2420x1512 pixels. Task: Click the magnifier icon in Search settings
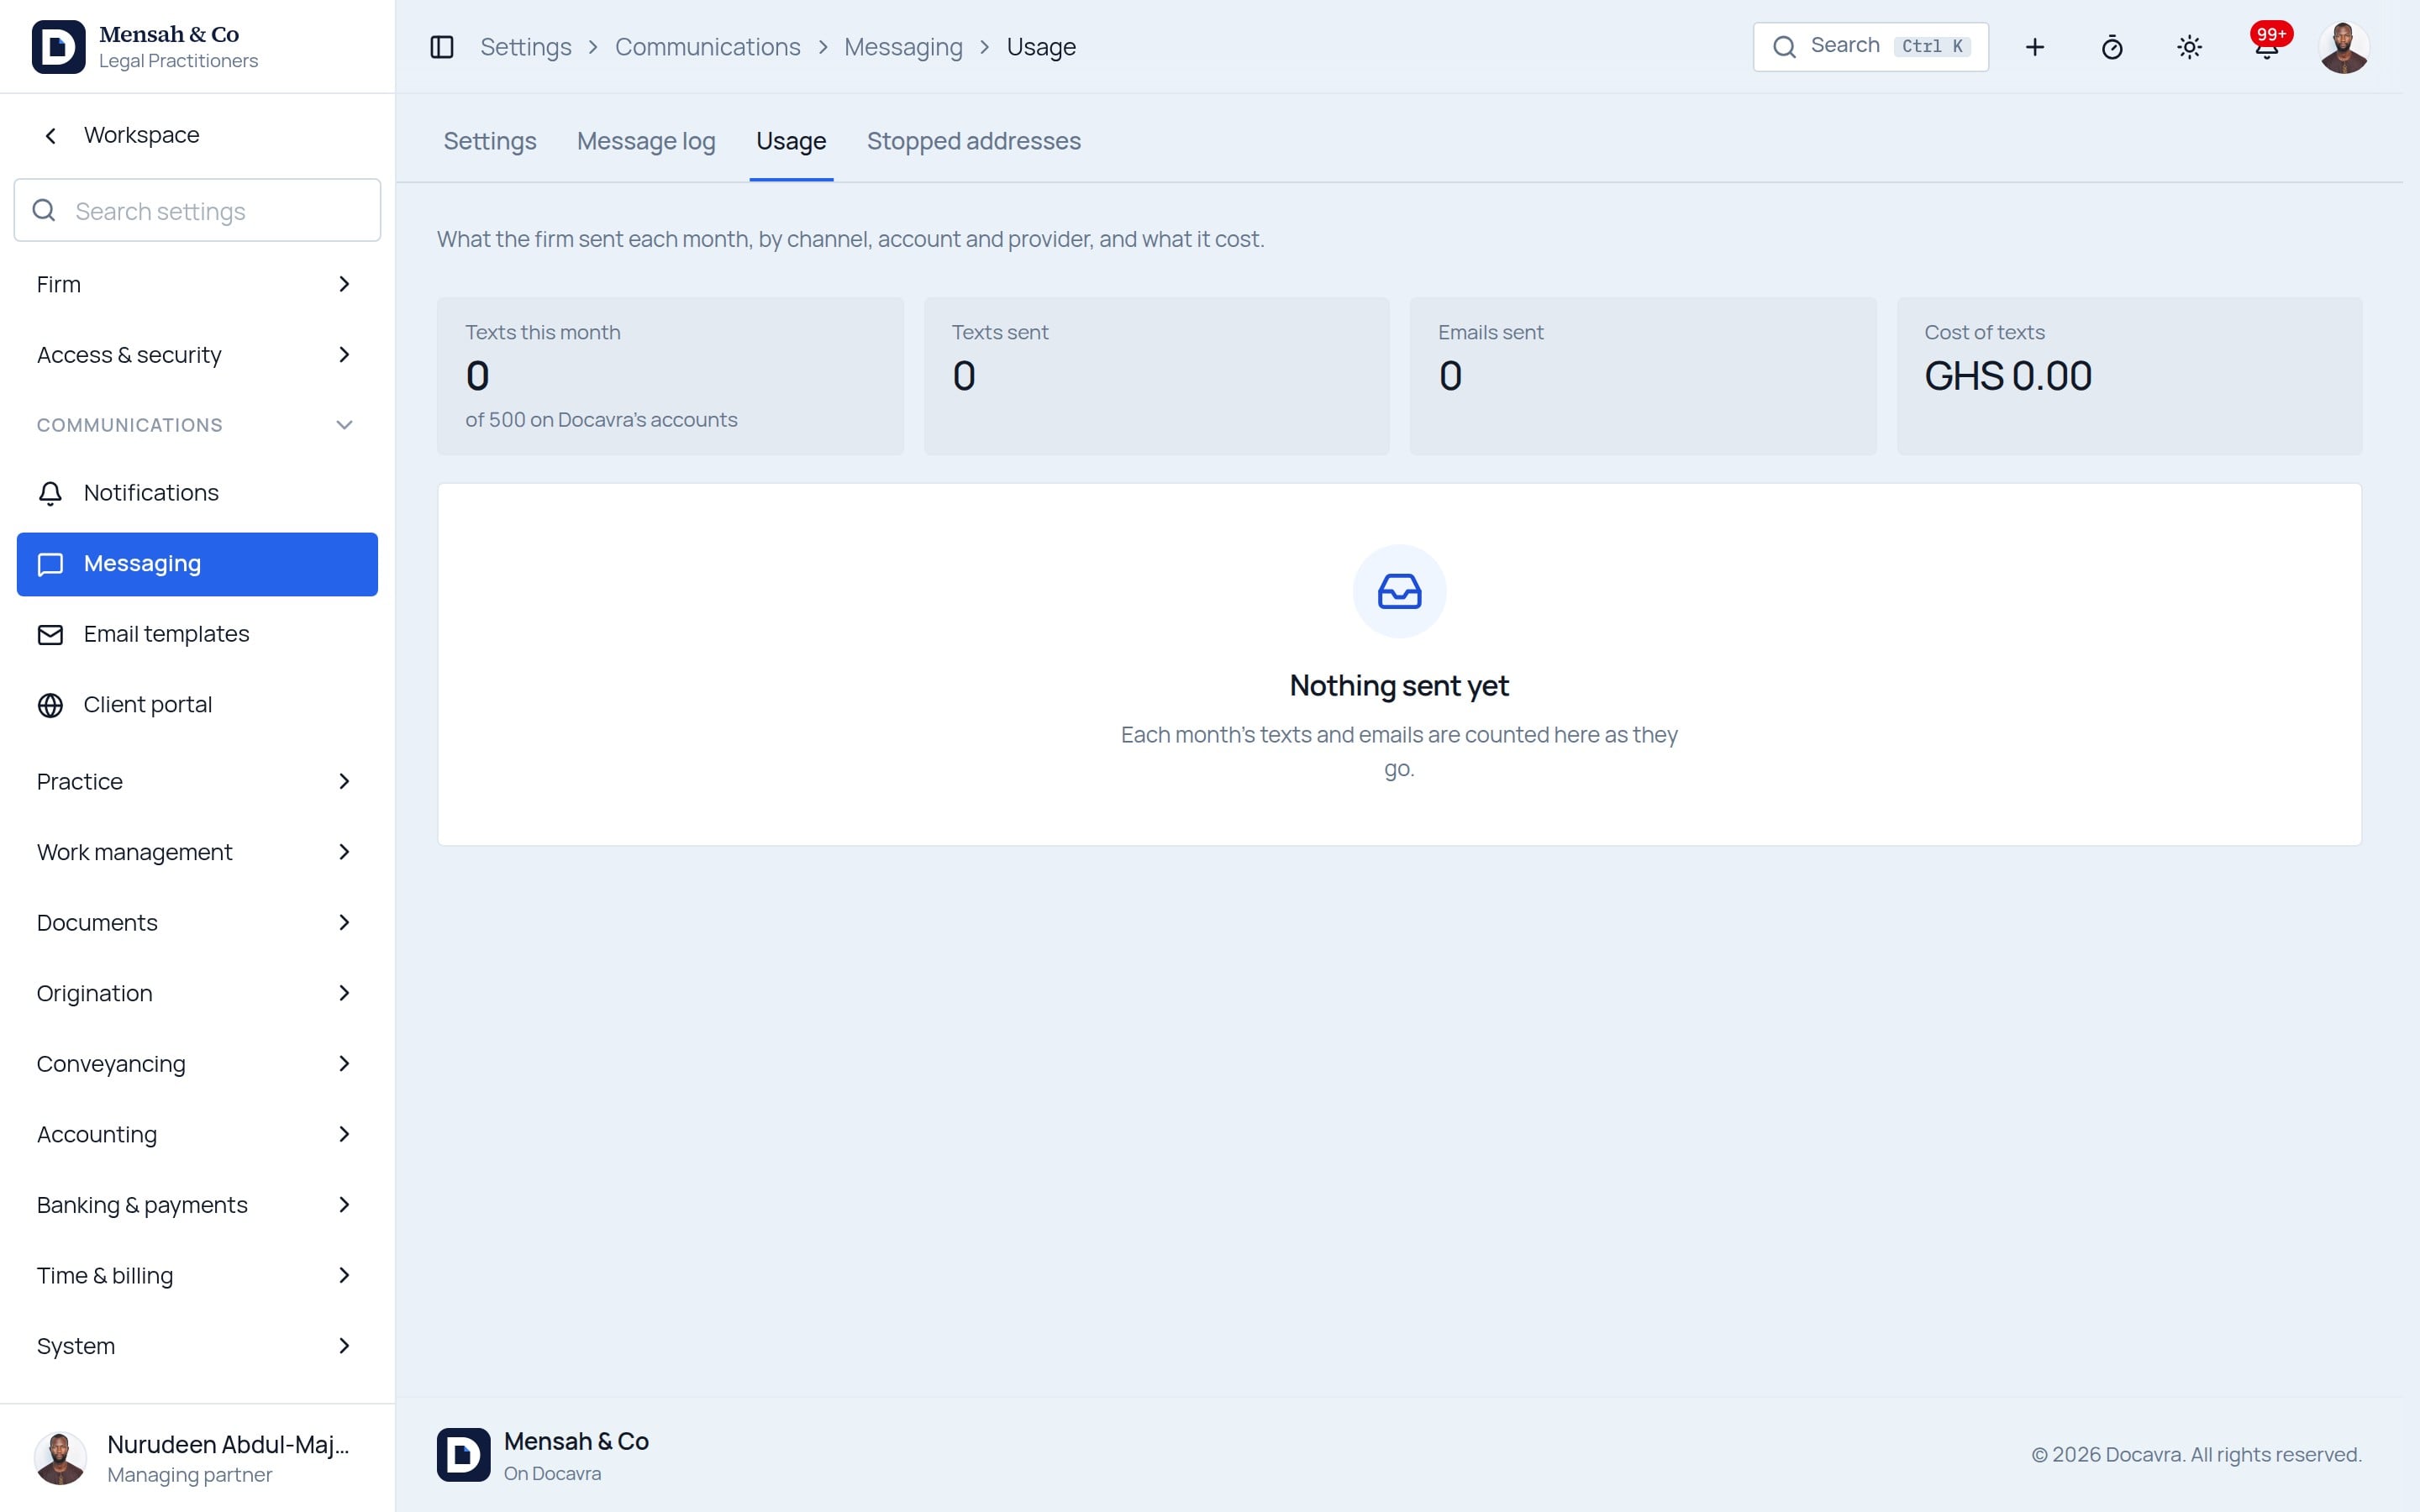pyautogui.click(x=44, y=210)
